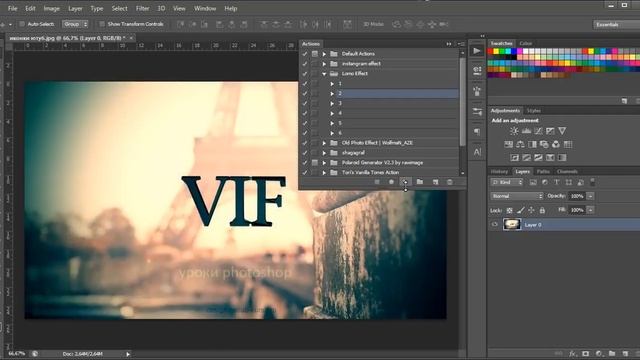Click the Stop recording button in Actions panel

[x=377, y=182]
